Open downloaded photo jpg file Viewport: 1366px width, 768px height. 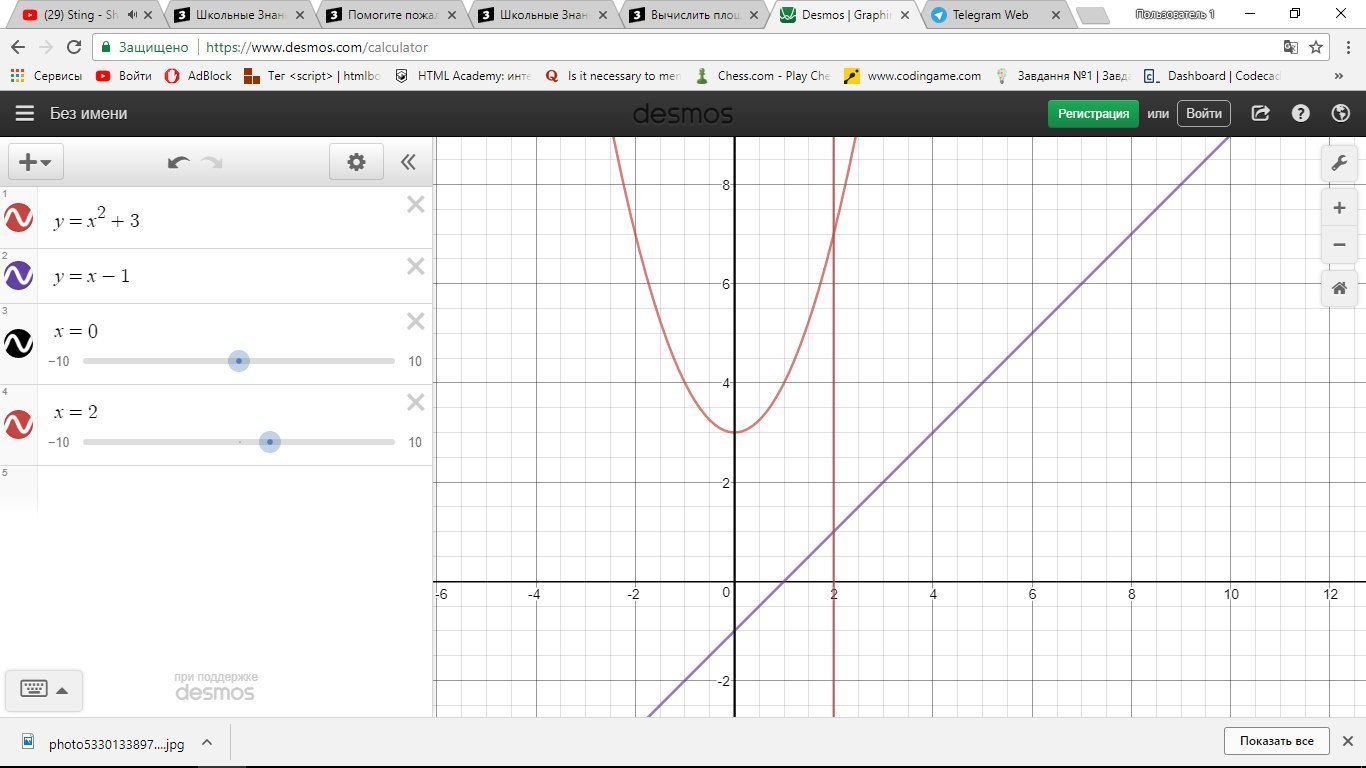tap(104, 743)
